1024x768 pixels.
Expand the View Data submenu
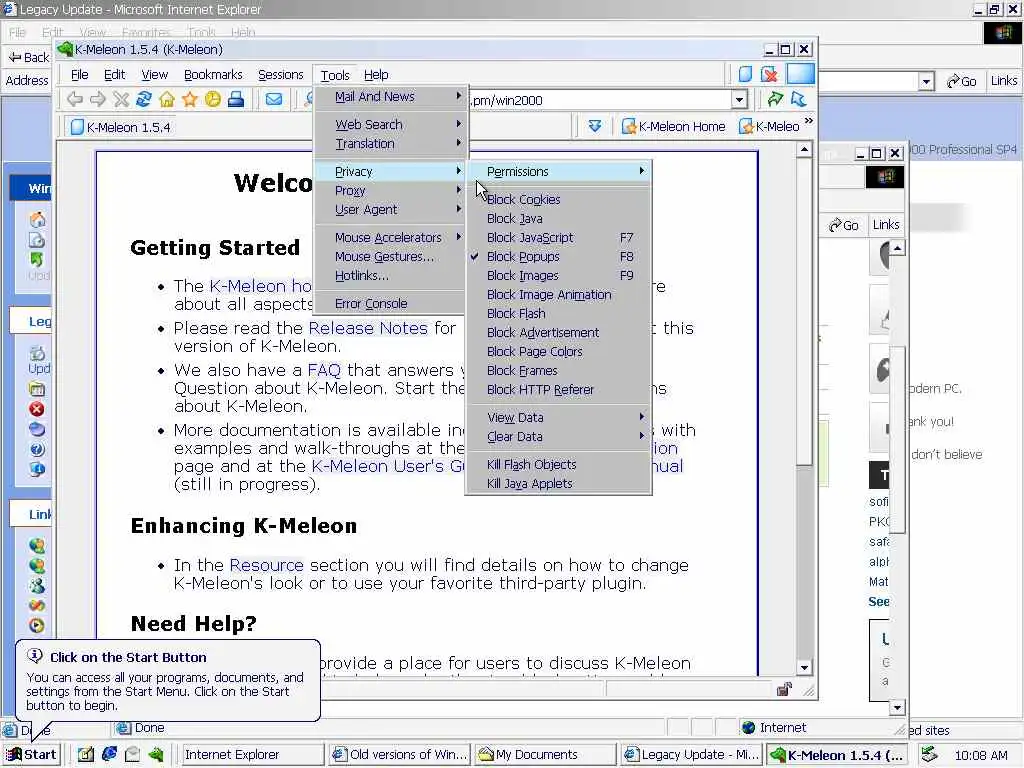558,417
